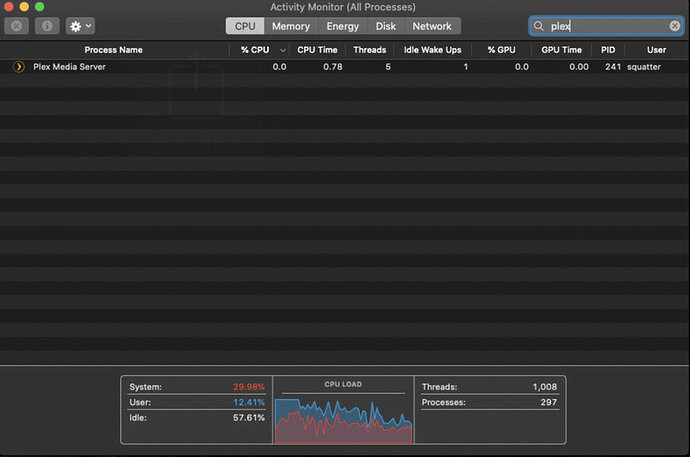Switch to the Network tab
This screenshot has width=690, height=457.
tap(432, 26)
